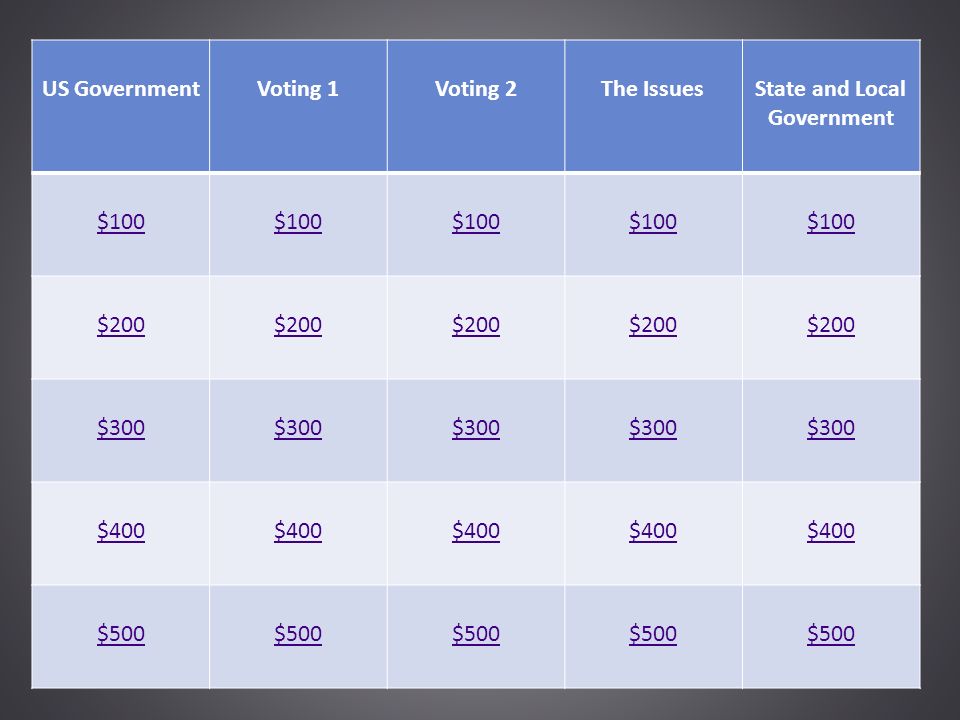
Task: Pick $200 in State and Local Government
Action: coord(831,324)
